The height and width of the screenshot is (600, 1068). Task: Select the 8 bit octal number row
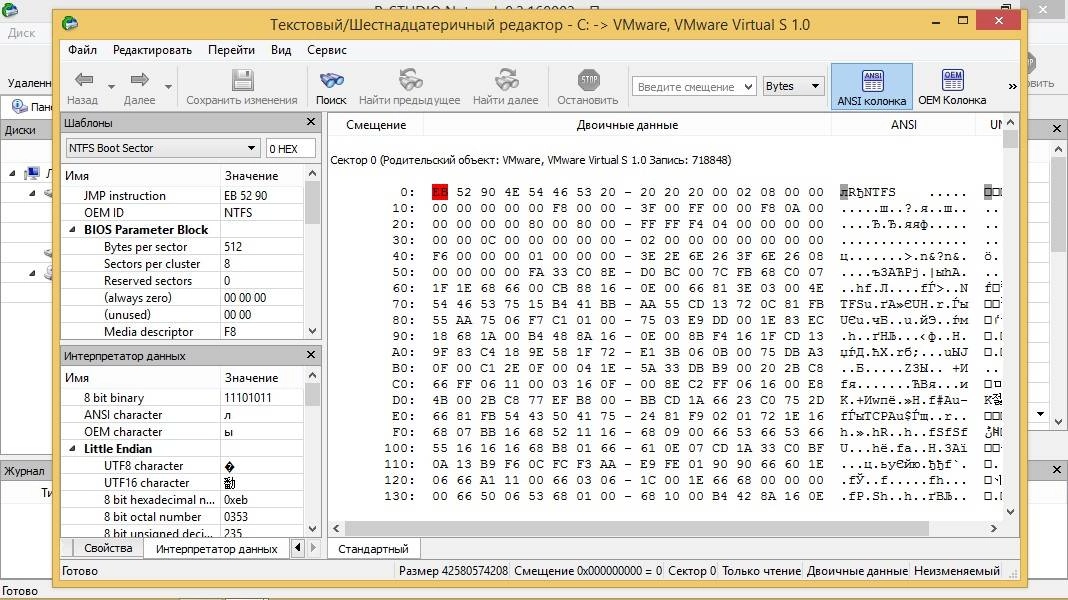pos(183,517)
